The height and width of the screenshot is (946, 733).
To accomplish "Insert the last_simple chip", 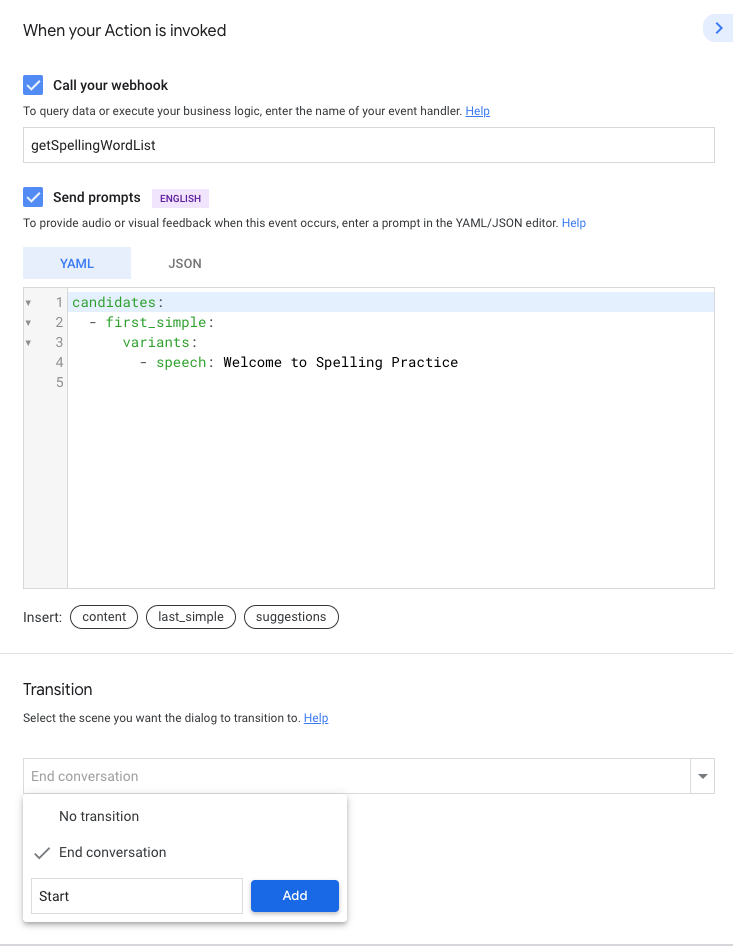I will tap(191, 617).
